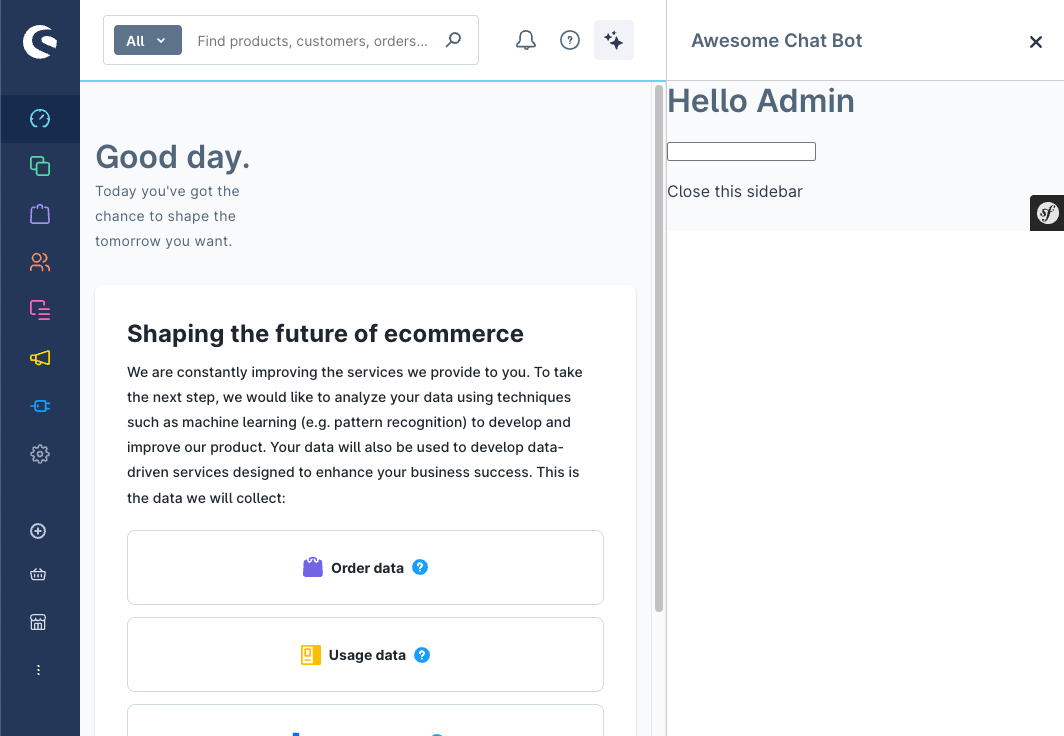
Task: Click the chat bot text input box
Action: pos(741,152)
